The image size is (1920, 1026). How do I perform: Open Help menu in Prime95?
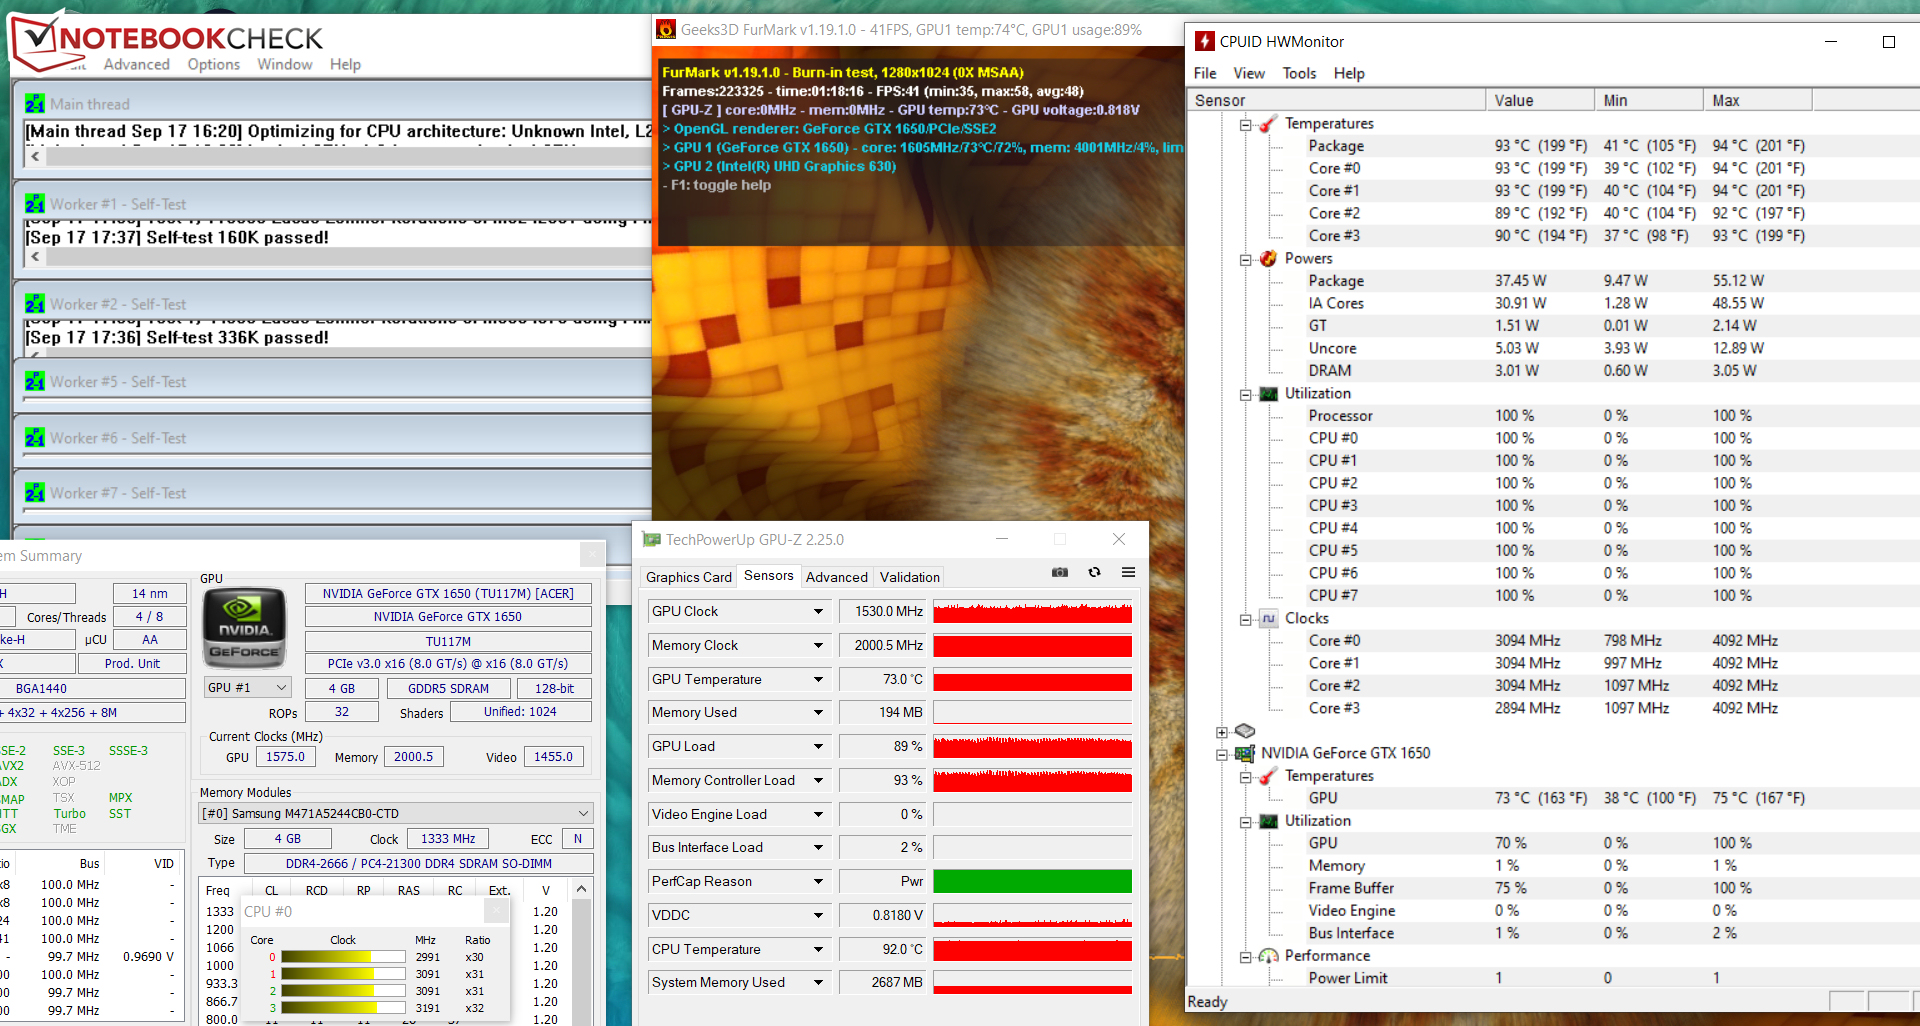pos(345,64)
